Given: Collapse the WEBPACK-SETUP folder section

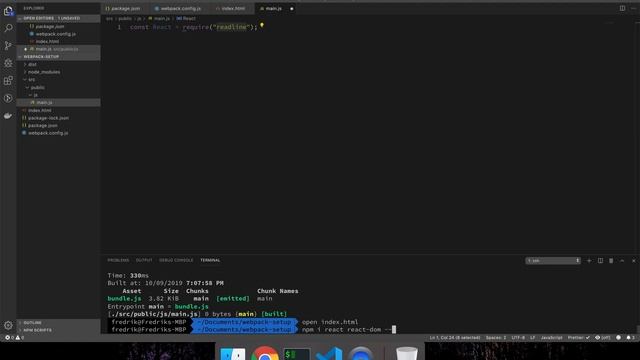Looking at the screenshot, I should [x=58, y=57].
